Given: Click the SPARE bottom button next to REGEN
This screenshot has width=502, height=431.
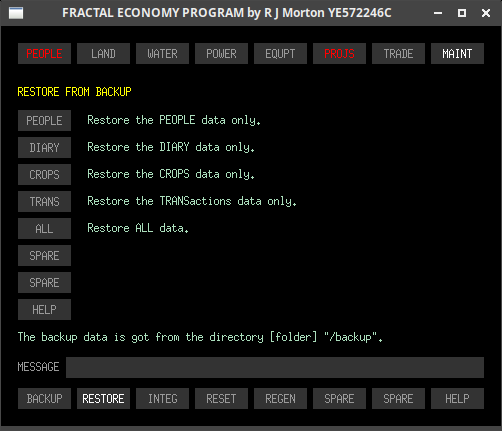Looking at the screenshot, I should pos(339,398).
